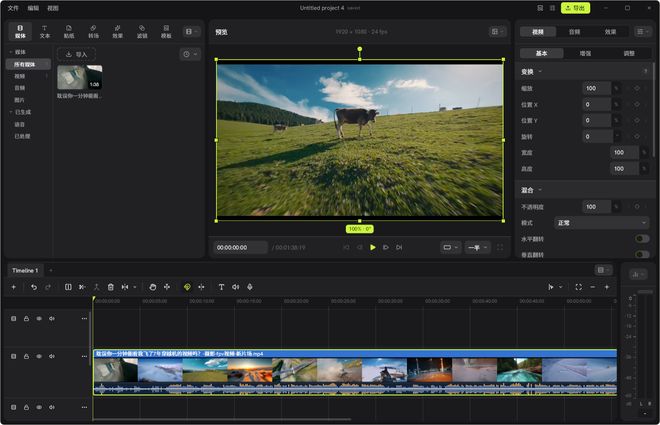Open the 模式 blend mode dropdown showing 正常
This screenshot has width=660, height=425.
point(601,223)
